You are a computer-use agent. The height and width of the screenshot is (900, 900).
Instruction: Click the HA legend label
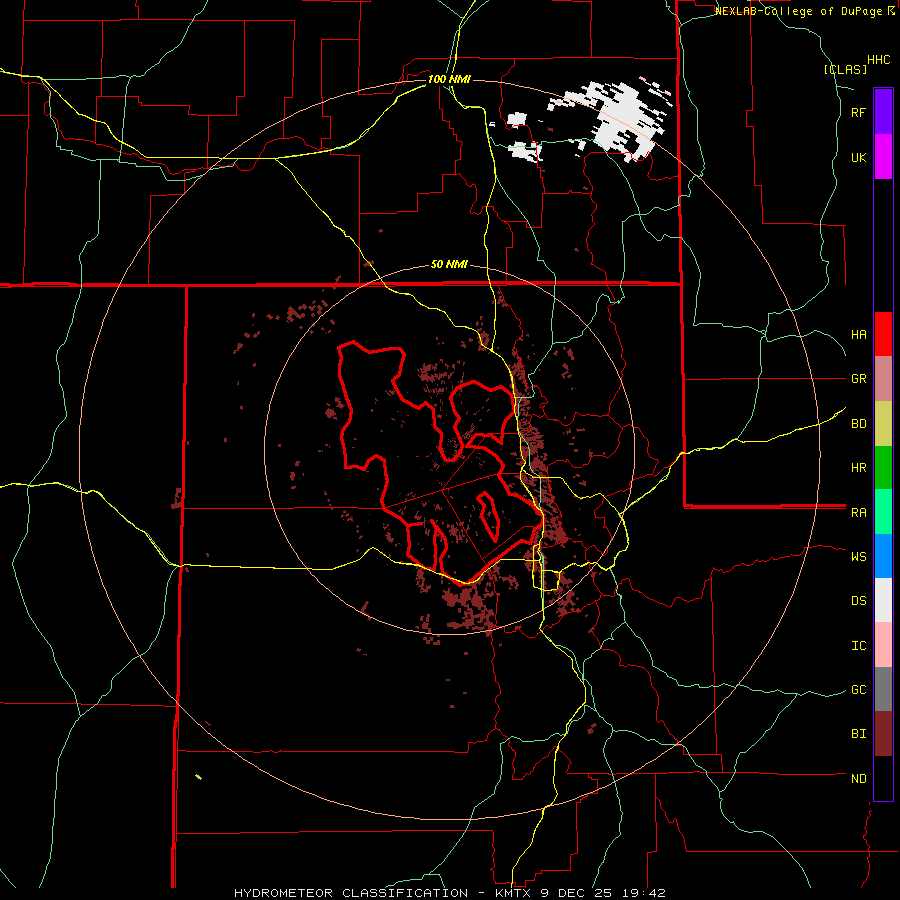(858, 335)
